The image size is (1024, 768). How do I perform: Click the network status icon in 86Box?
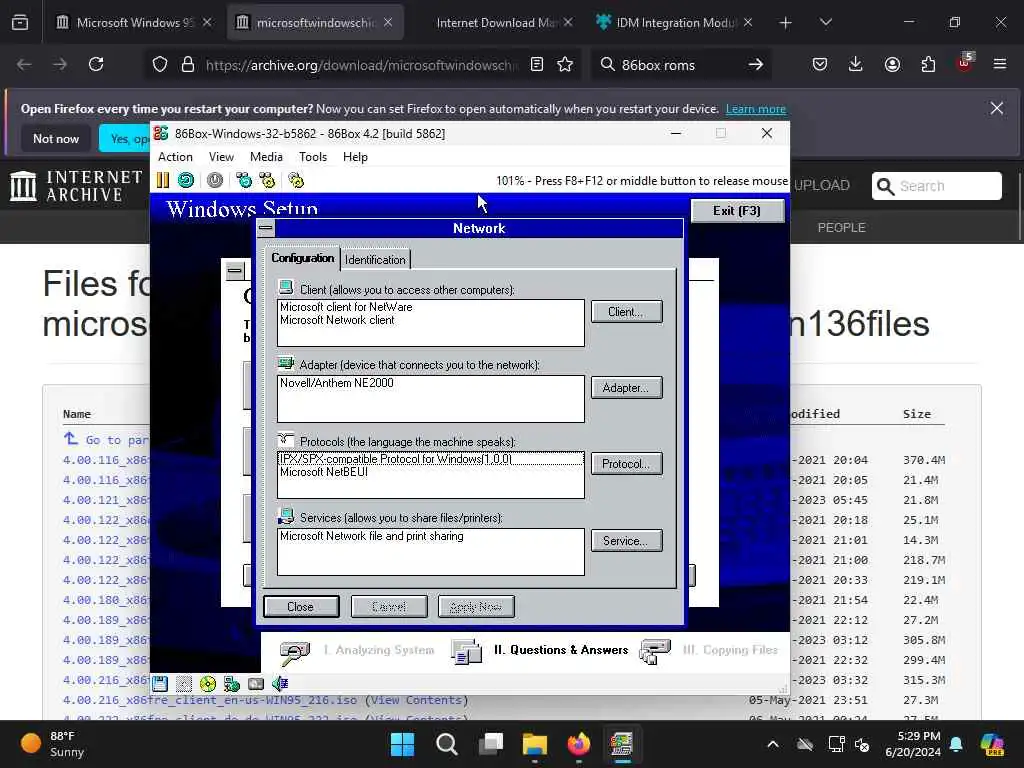tap(232, 684)
